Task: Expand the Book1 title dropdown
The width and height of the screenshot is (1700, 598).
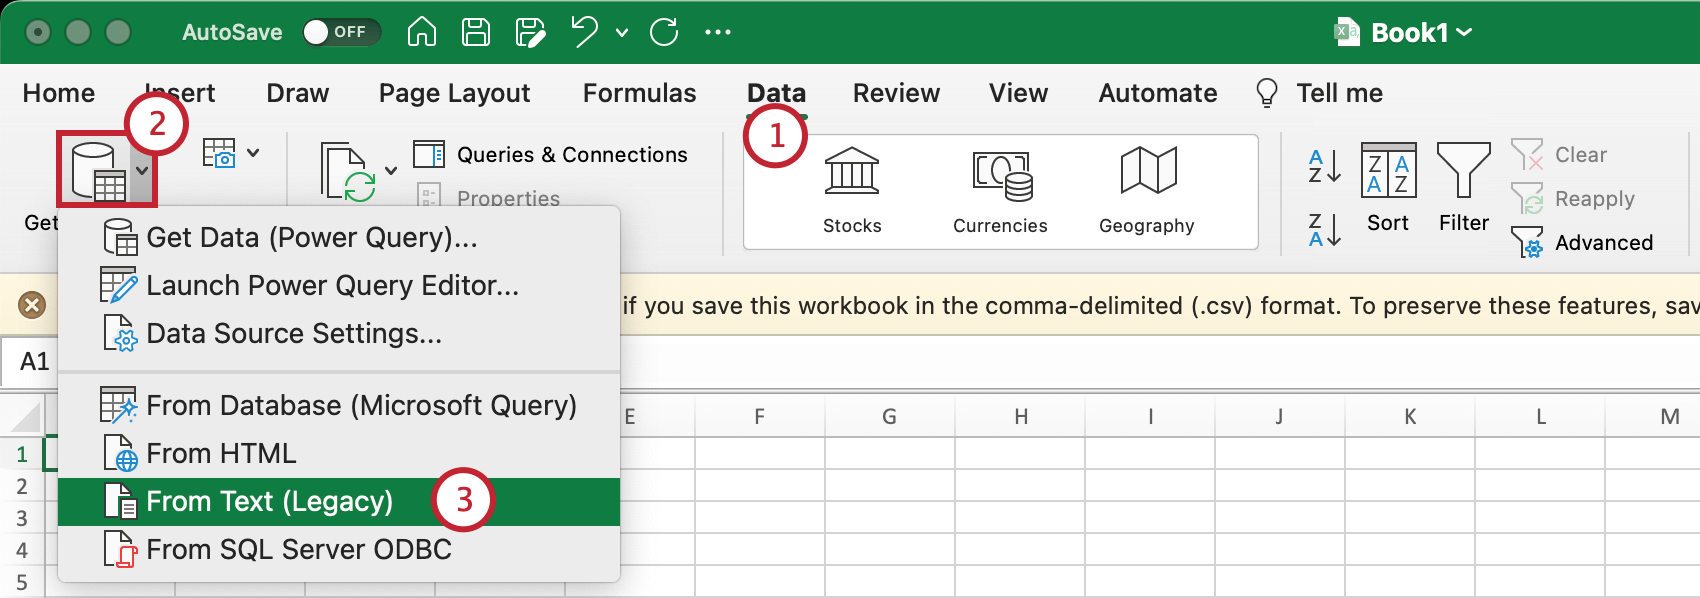Action: 1464,32
